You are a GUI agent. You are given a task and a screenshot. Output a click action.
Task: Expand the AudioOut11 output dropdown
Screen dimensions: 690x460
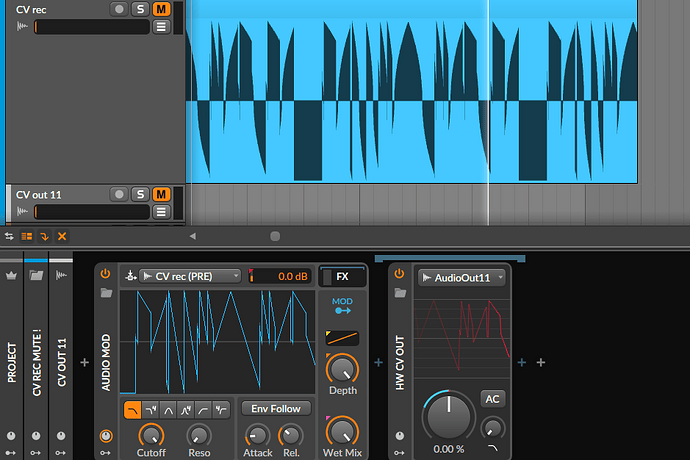[462, 276]
